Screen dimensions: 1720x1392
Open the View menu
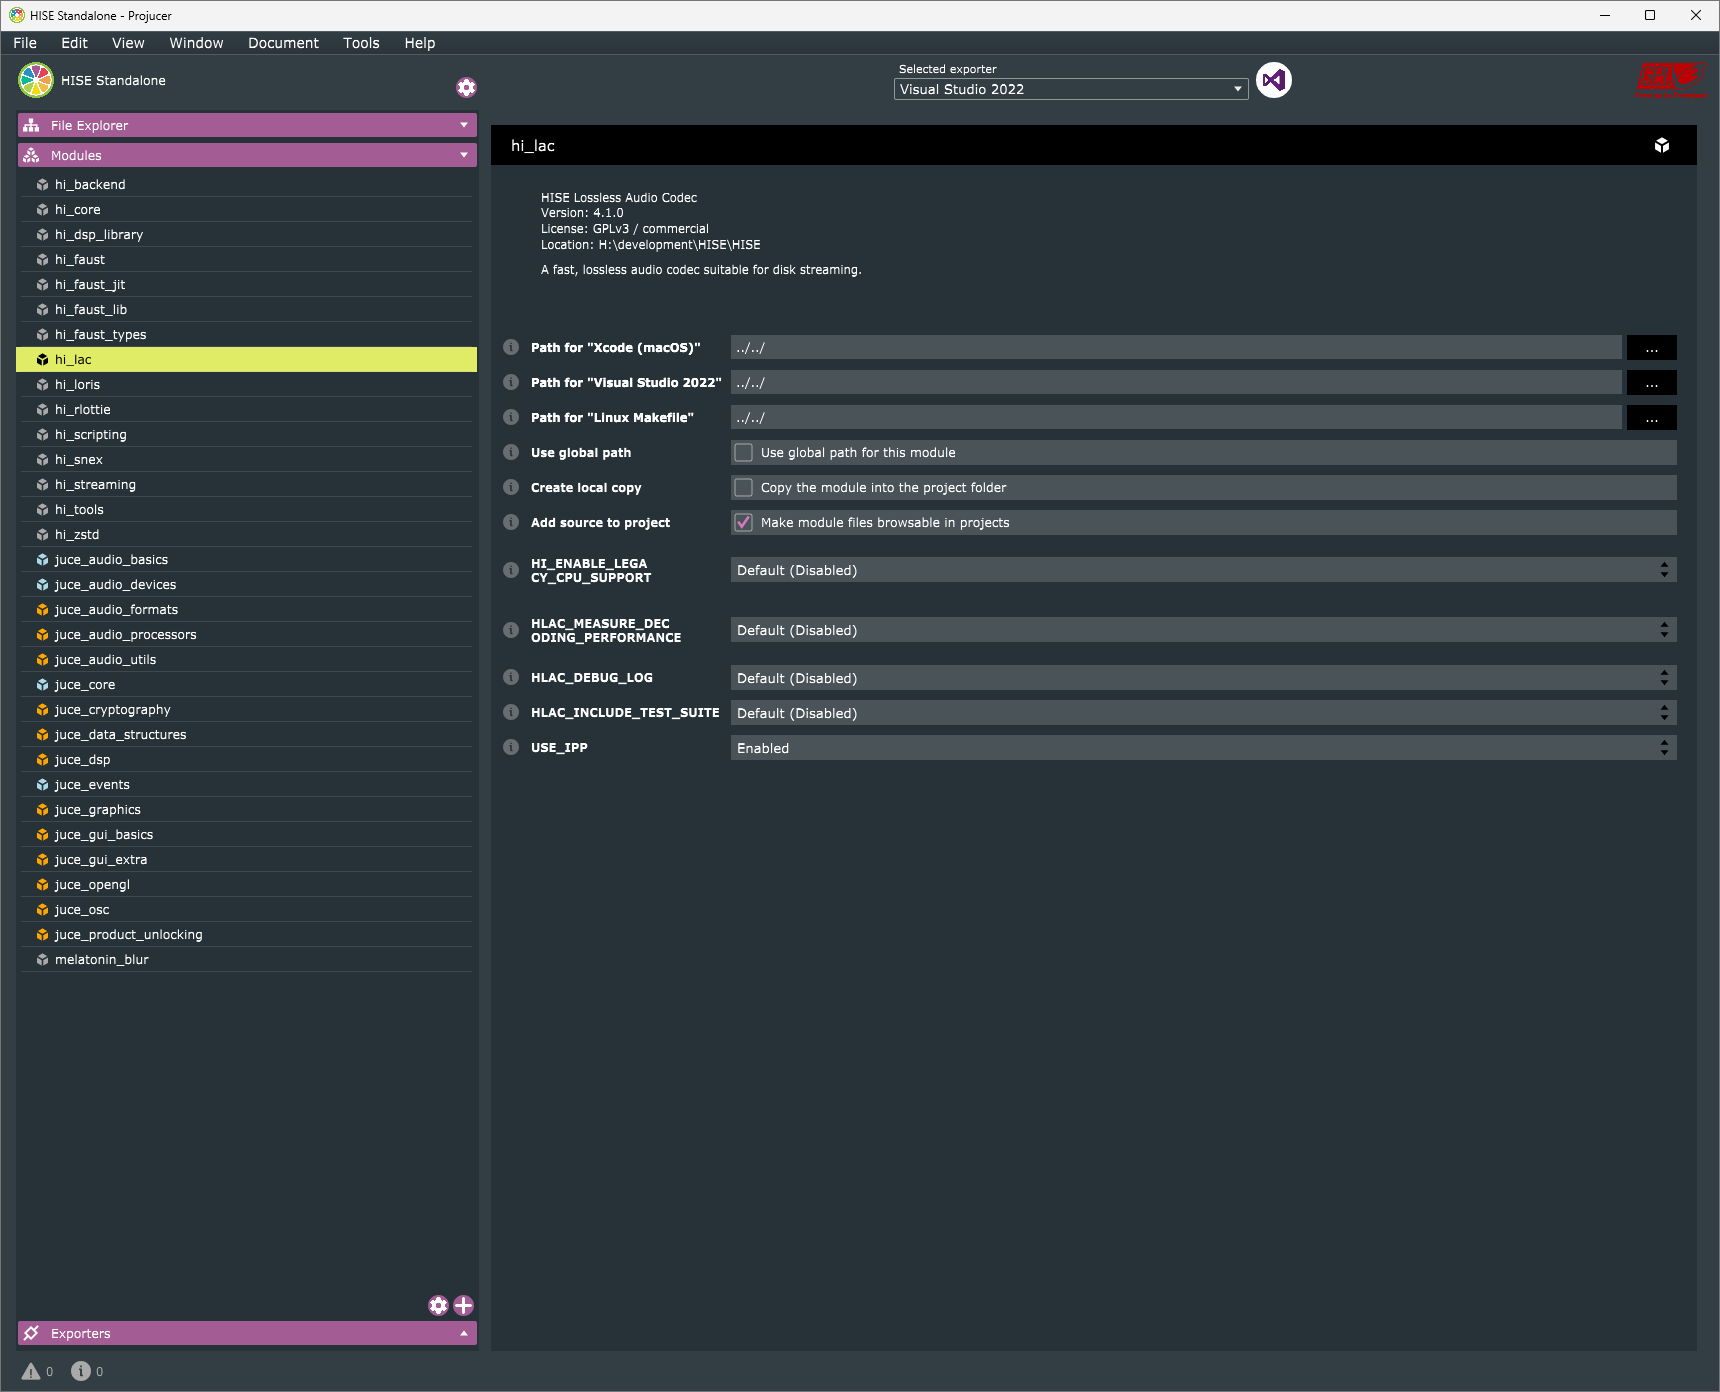(x=128, y=43)
